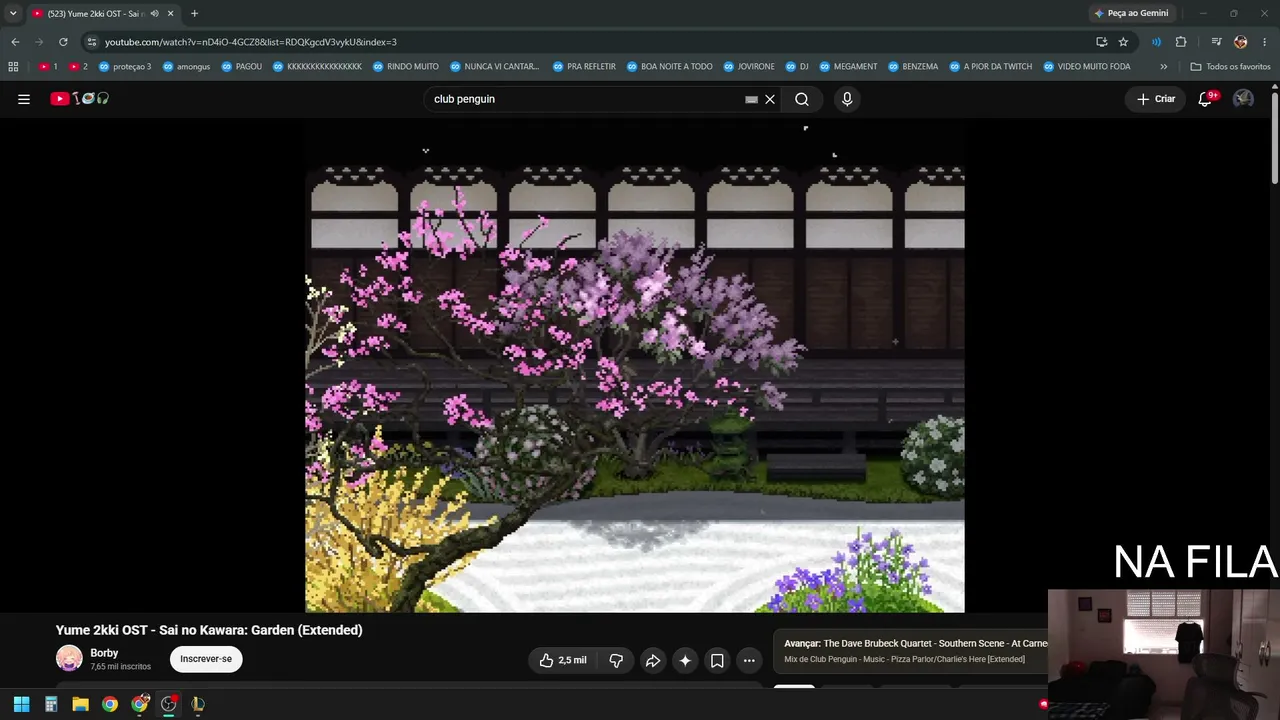Image resolution: width=1280 pixels, height=720 pixels.
Task: Click the pixel-art garden video player
Action: pyautogui.click(x=635, y=365)
